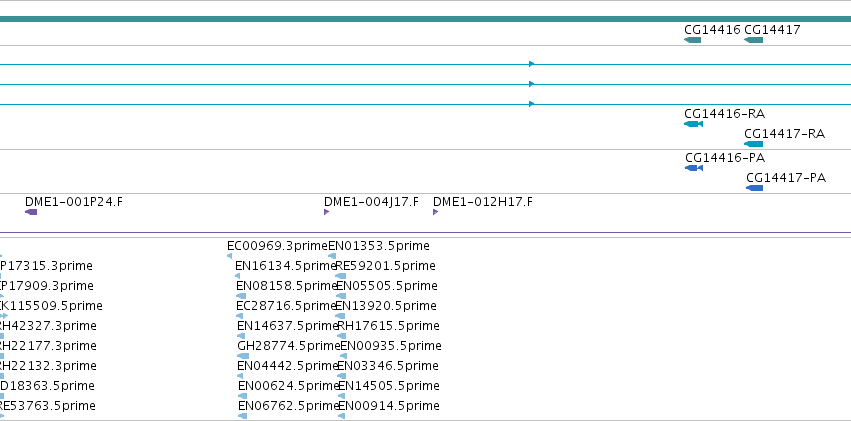Click the CG14416-PA protein glyph
Image resolution: width=851 pixels, height=421 pixels.
coord(694,168)
